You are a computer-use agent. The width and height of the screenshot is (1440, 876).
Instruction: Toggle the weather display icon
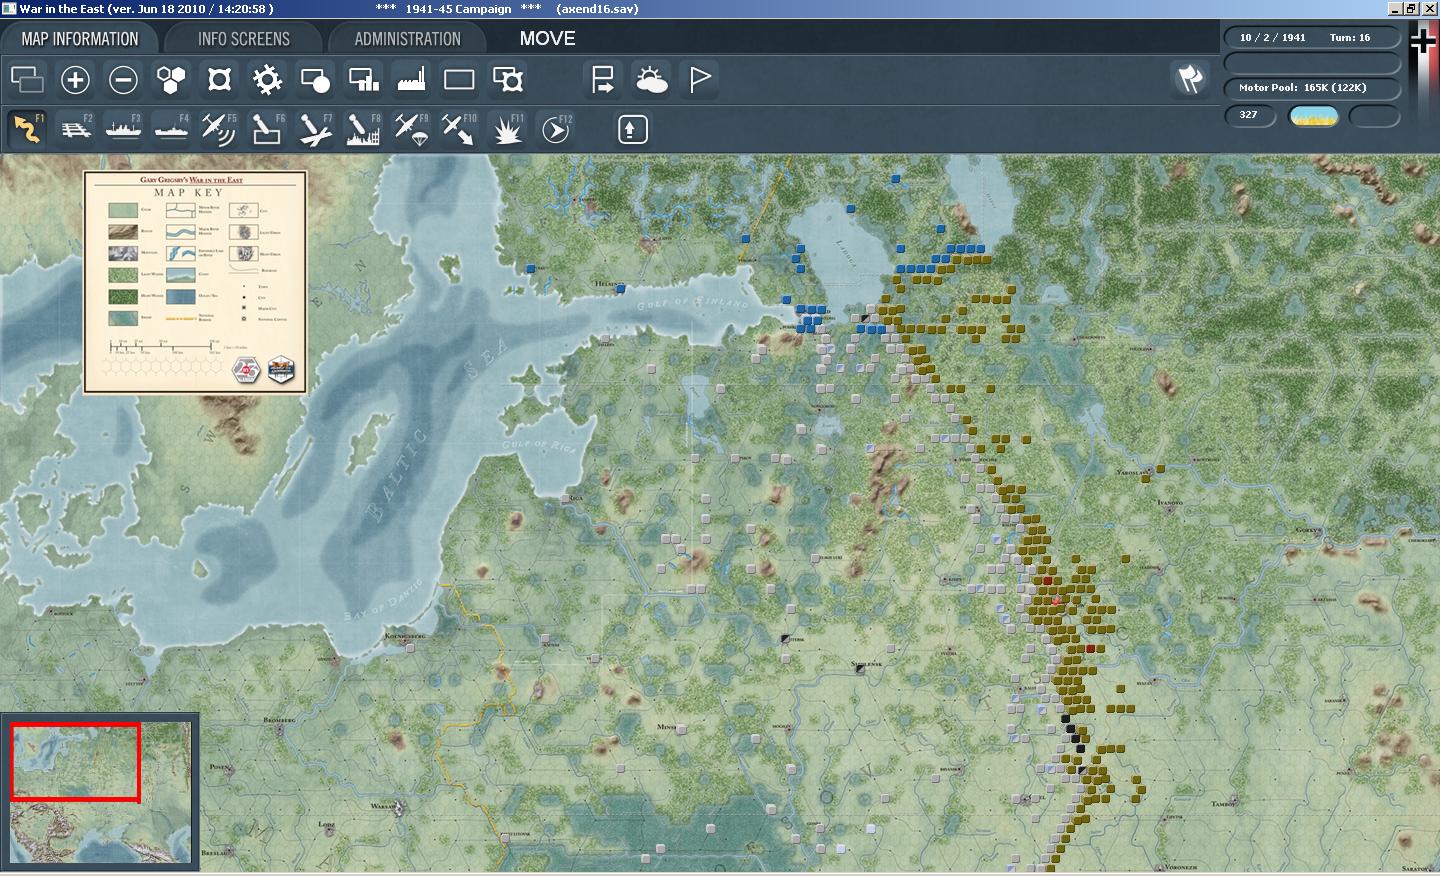(x=651, y=80)
